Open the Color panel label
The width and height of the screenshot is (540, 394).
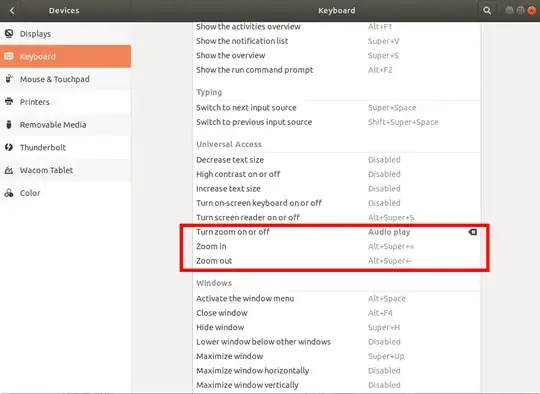click(x=30, y=193)
